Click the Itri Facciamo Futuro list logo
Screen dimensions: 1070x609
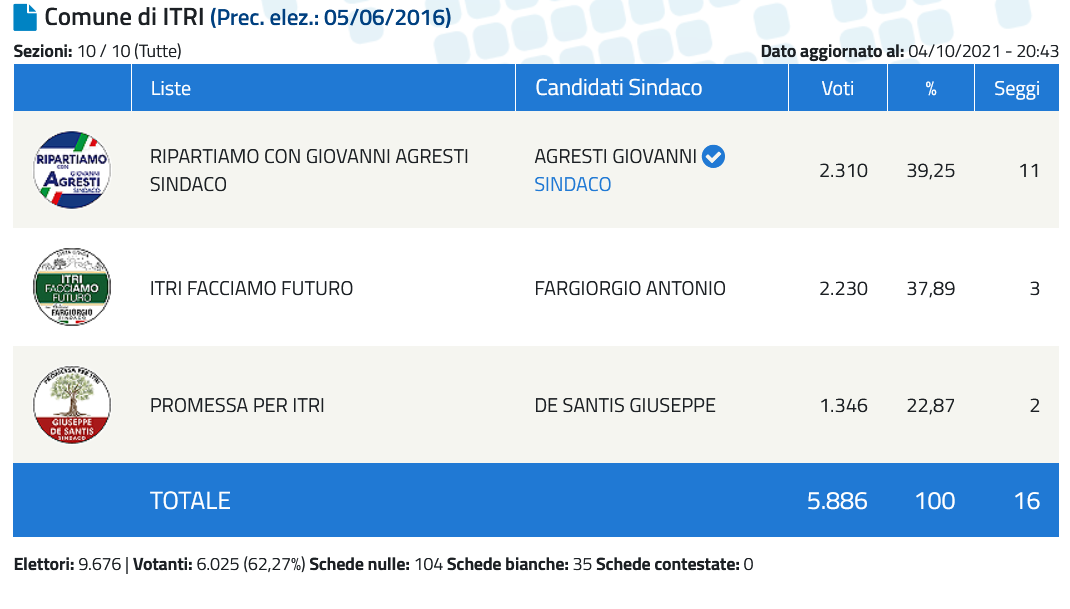[x=72, y=287]
